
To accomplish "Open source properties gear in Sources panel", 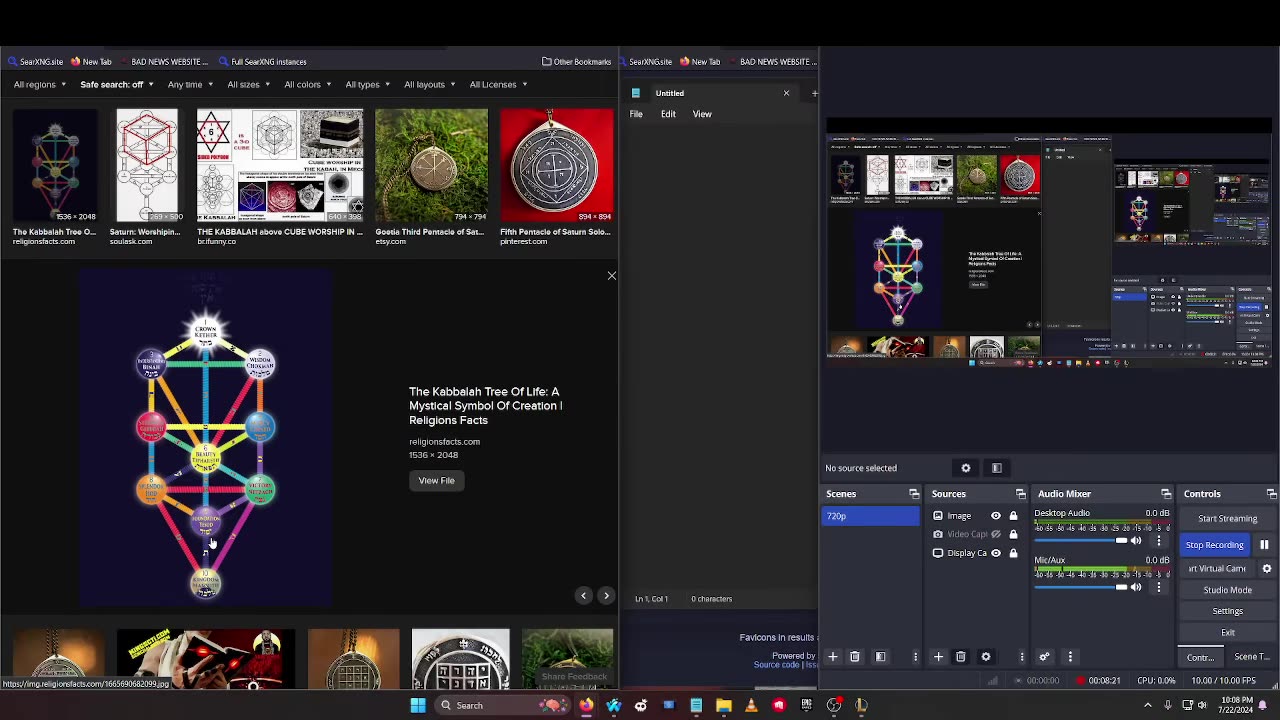I will (x=986, y=657).
